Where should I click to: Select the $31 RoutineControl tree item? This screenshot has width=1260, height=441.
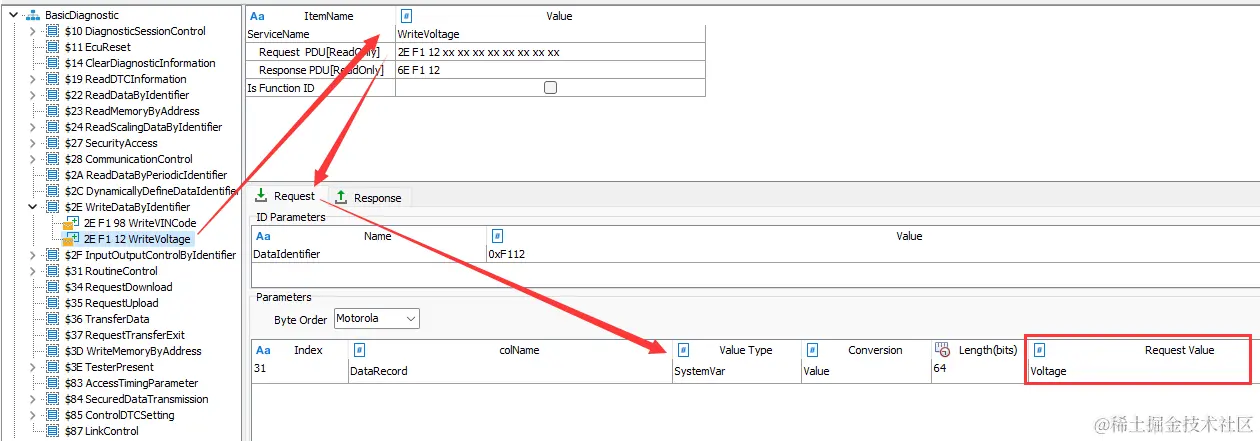click(x=111, y=271)
